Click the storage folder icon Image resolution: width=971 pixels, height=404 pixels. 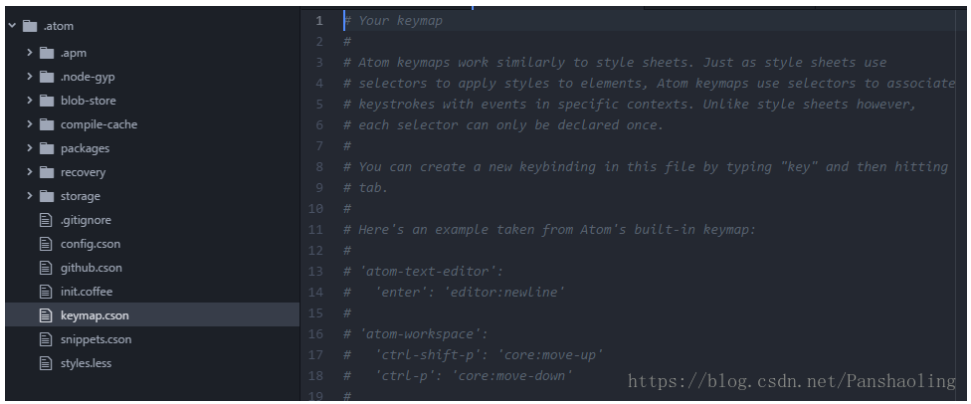pos(46,196)
